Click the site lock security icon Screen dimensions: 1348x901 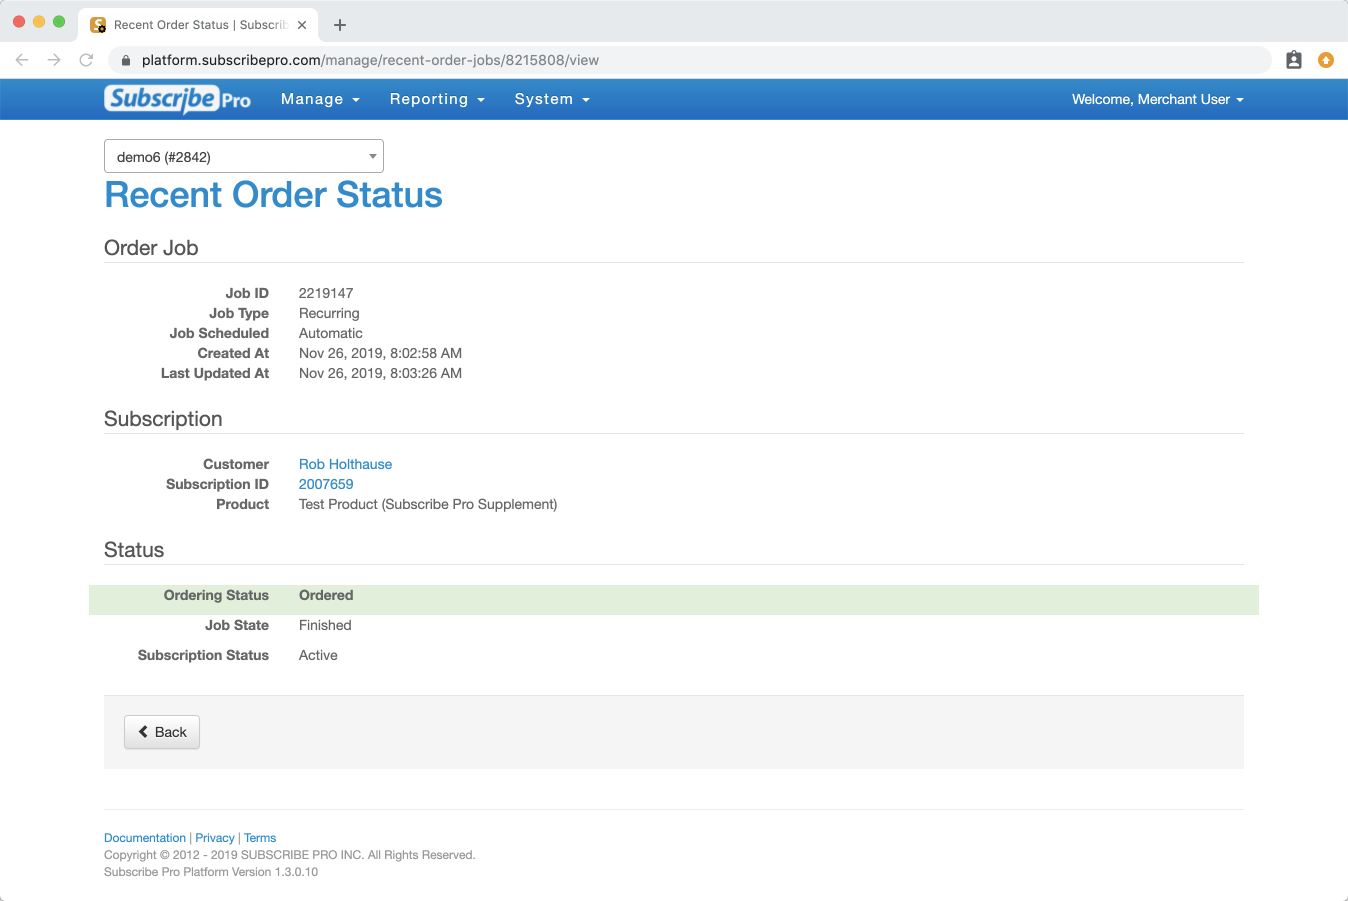126,60
